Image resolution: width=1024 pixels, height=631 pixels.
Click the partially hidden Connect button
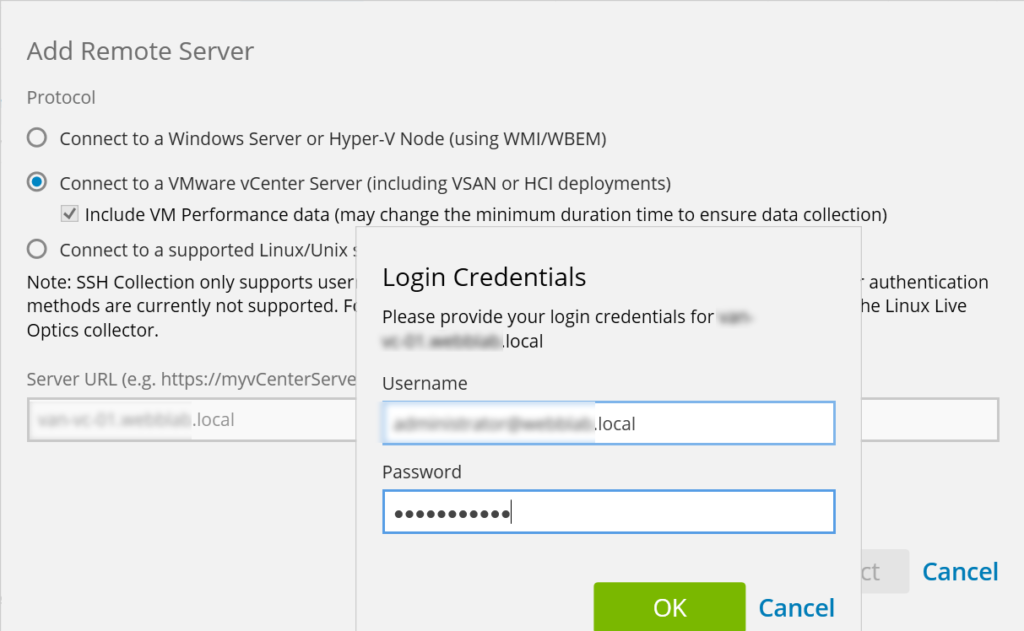pos(885,572)
